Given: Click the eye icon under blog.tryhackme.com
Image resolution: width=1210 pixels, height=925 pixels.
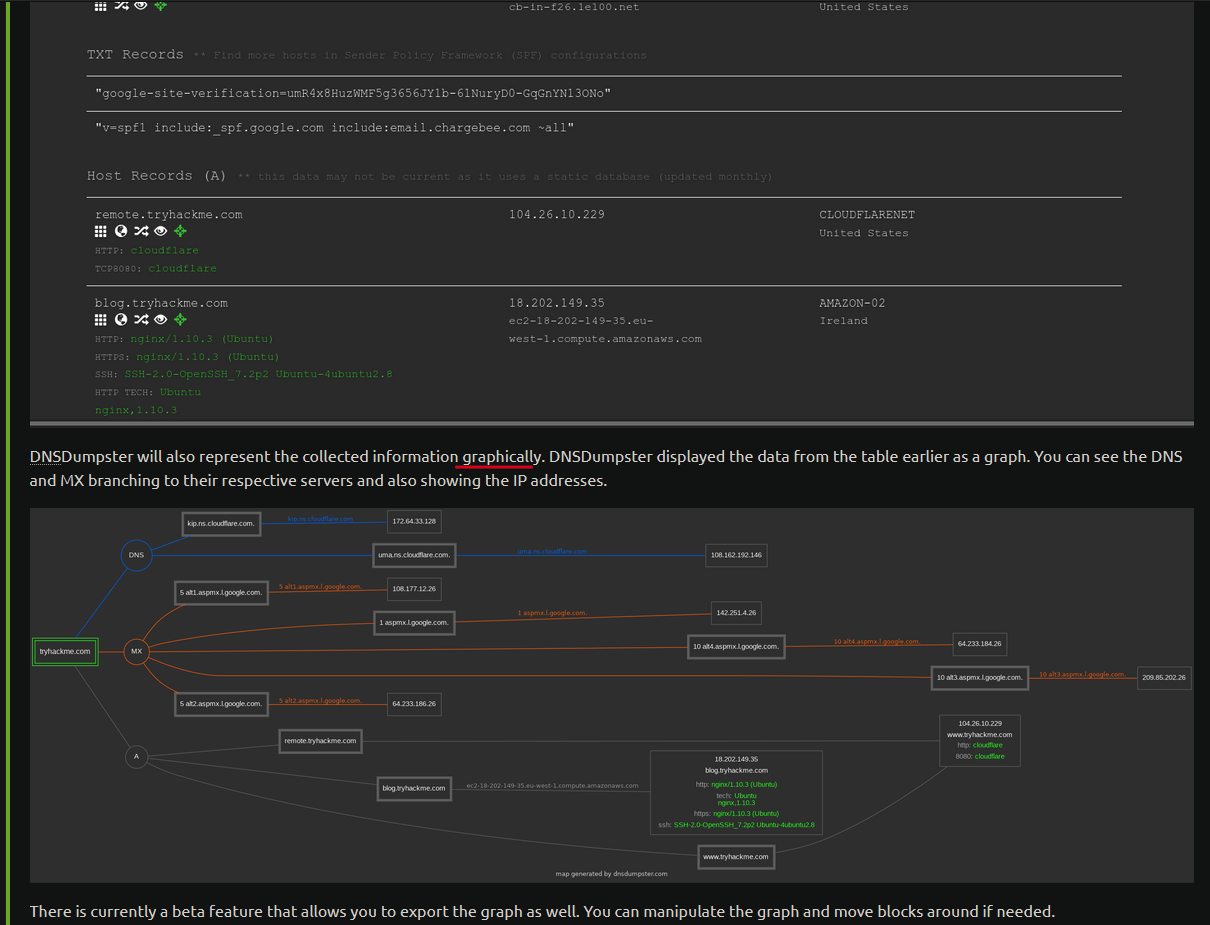Looking at the screenshot, I should 160,319.
